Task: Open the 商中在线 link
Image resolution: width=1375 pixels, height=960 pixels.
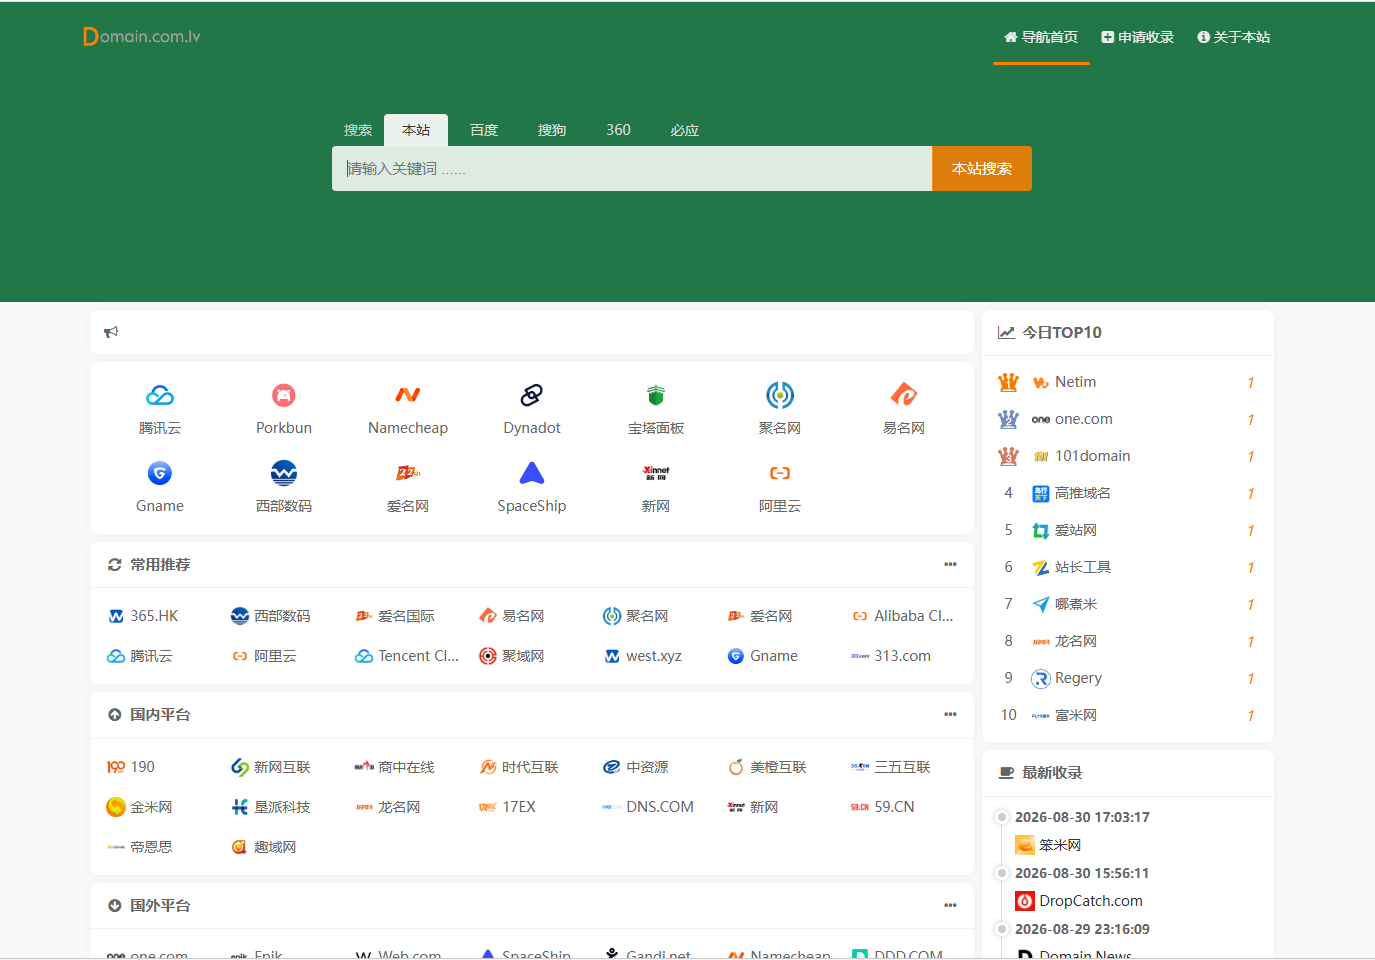Action: point(395,767)
